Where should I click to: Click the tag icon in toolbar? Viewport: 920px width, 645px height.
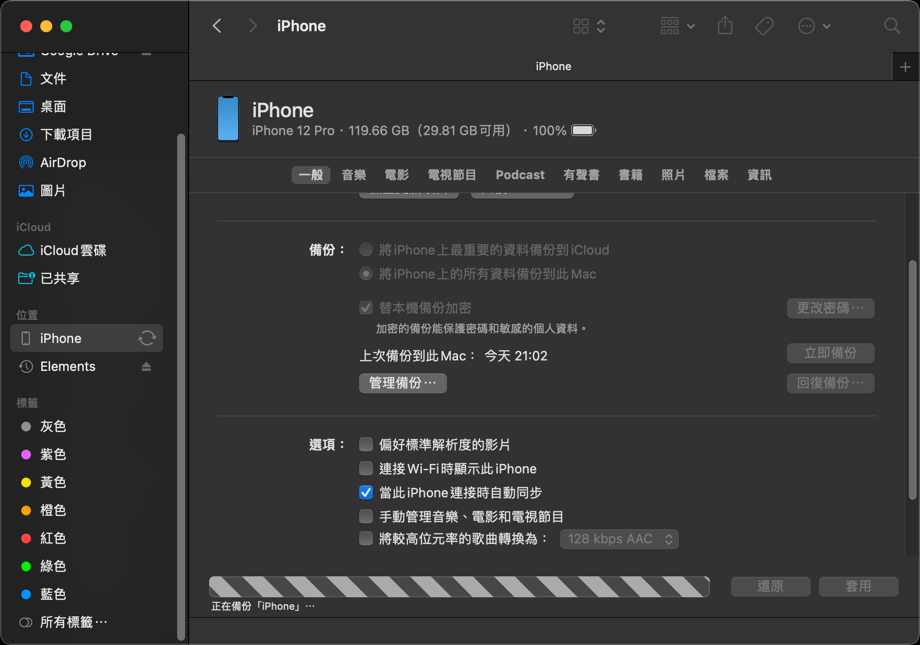pos(764,26)
